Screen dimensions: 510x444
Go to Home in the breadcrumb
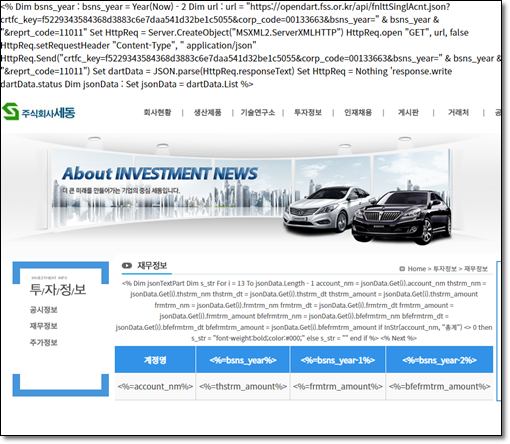pos(417,269)
